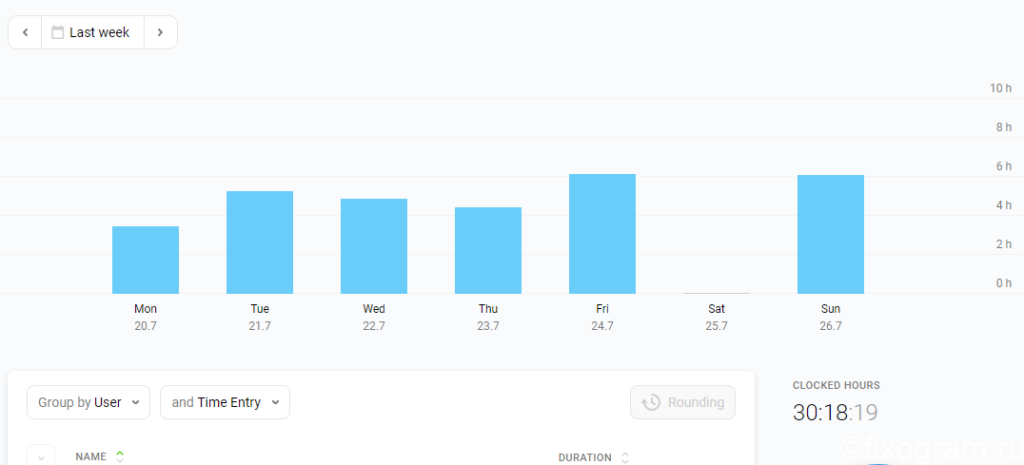The image size is (1024, 465).
Task: Click the Rounding clock icon
Action: 650,402
